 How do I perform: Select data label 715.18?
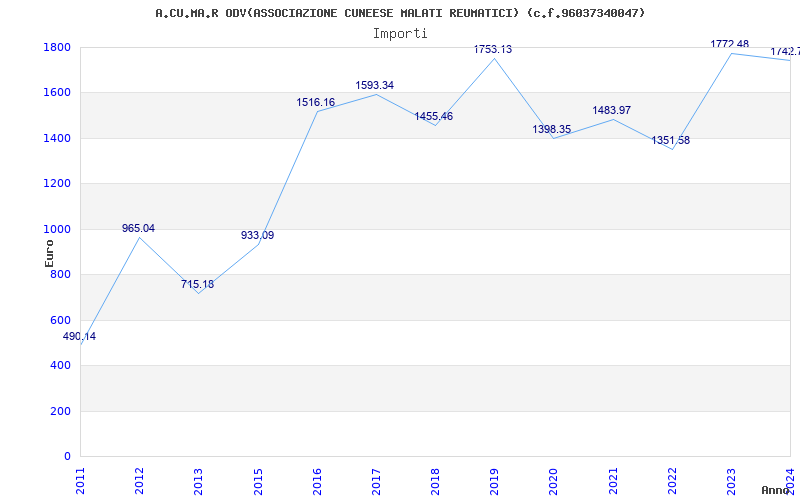197,284
